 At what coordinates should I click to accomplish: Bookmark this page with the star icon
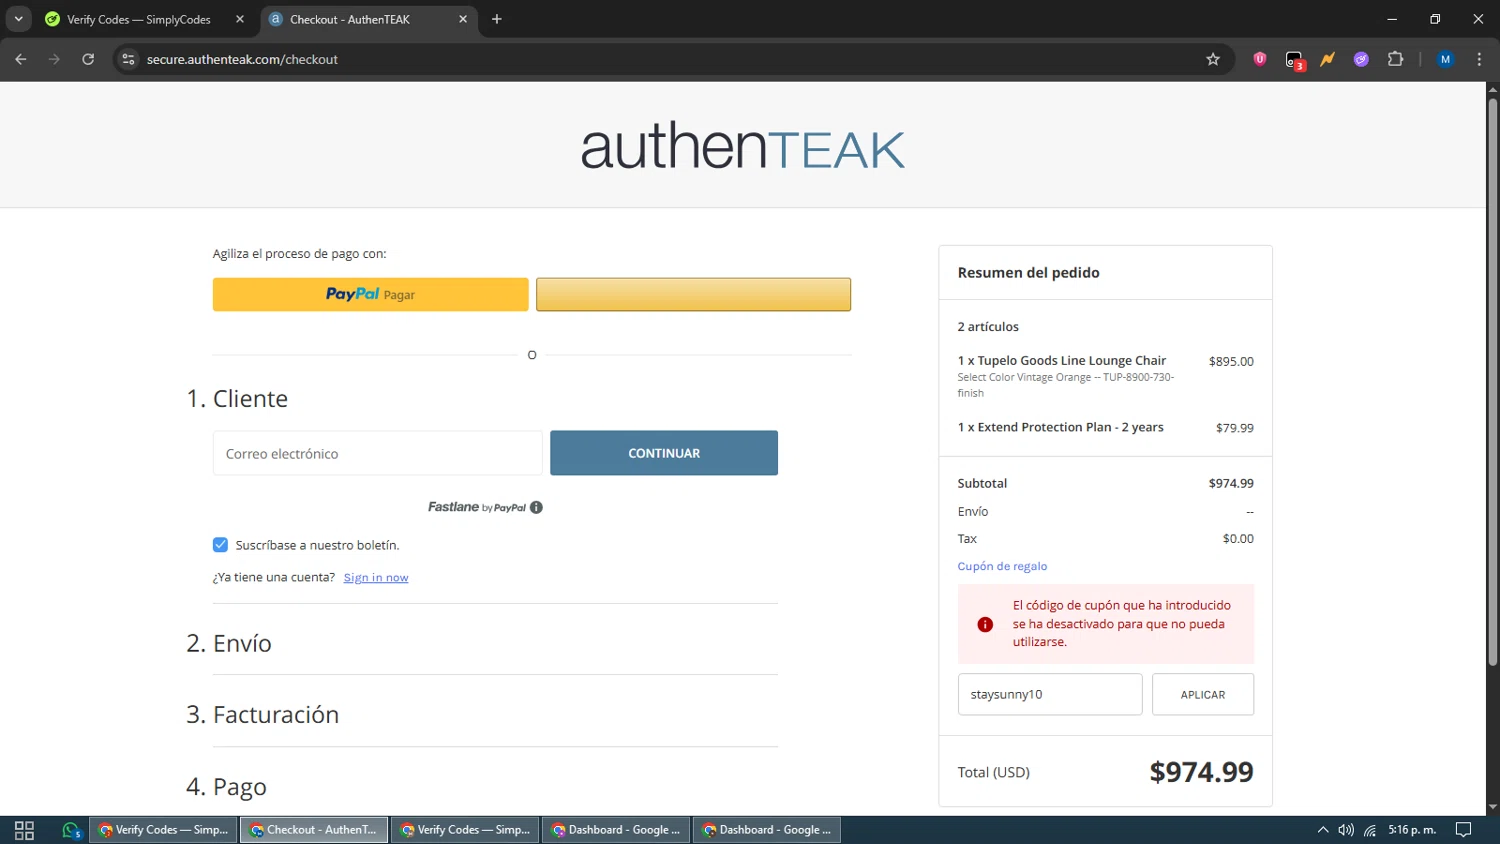coord(1213,59)
